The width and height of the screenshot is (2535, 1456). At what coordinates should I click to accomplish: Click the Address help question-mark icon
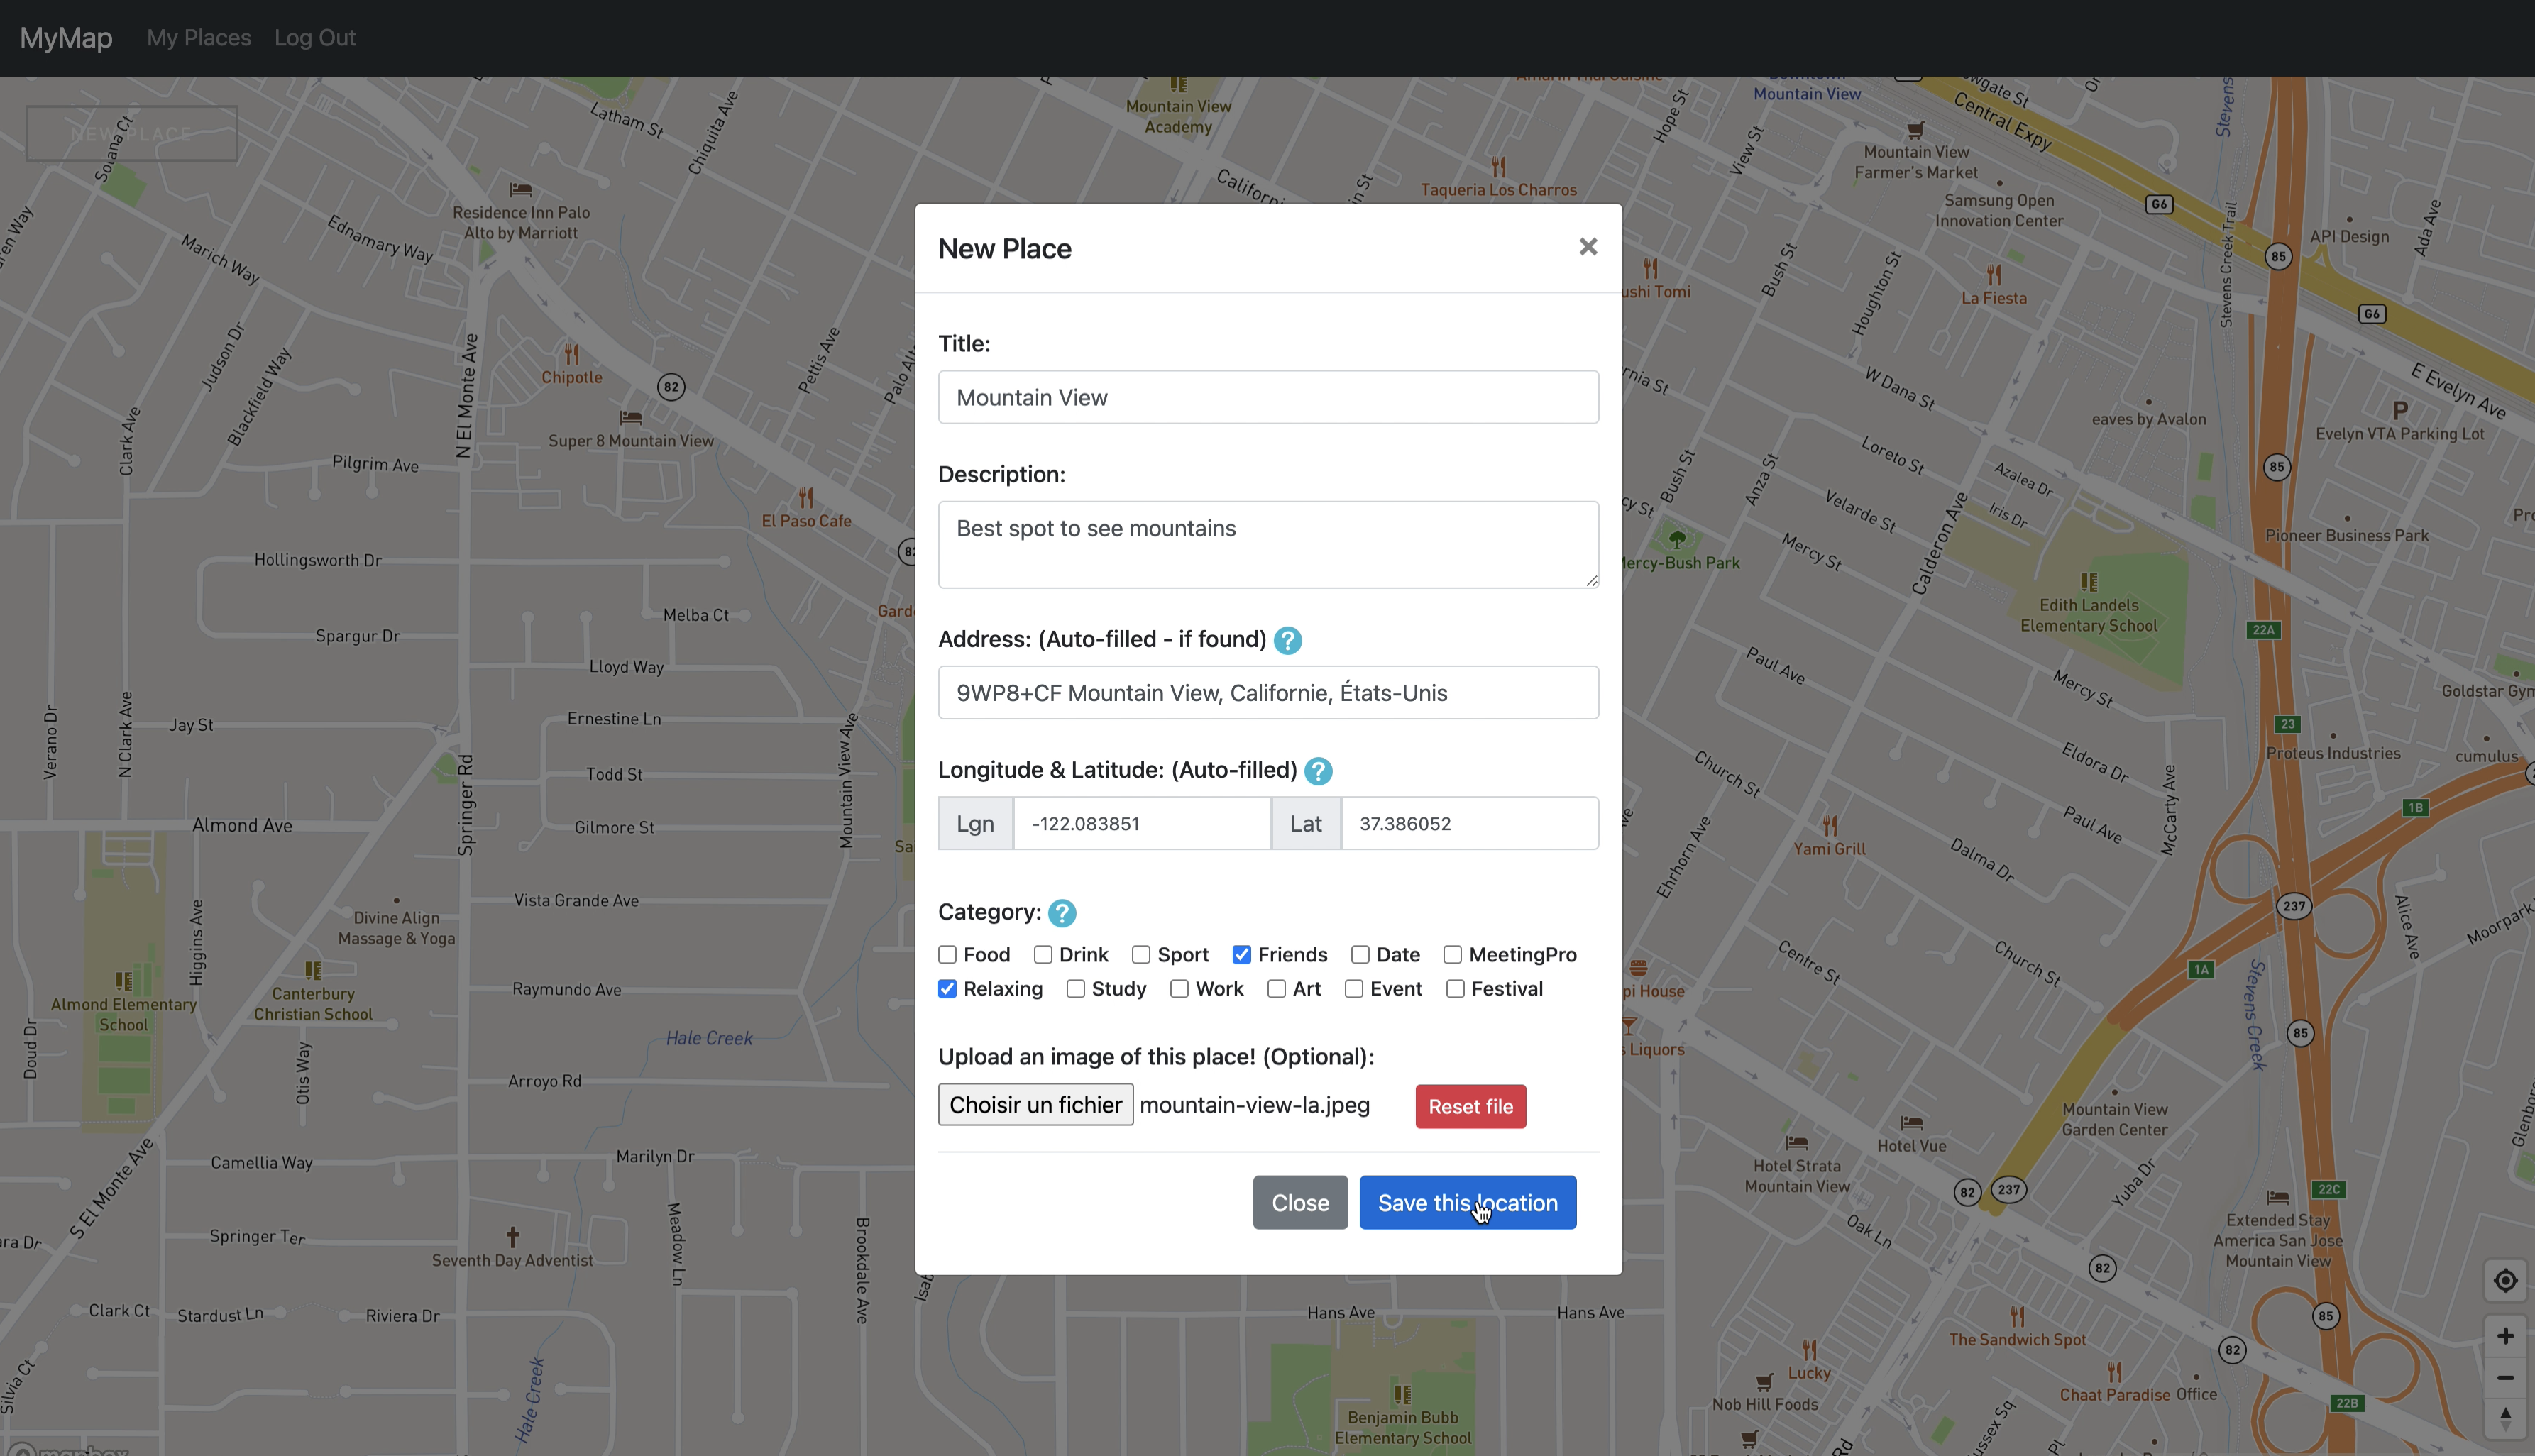point(1287,640)
